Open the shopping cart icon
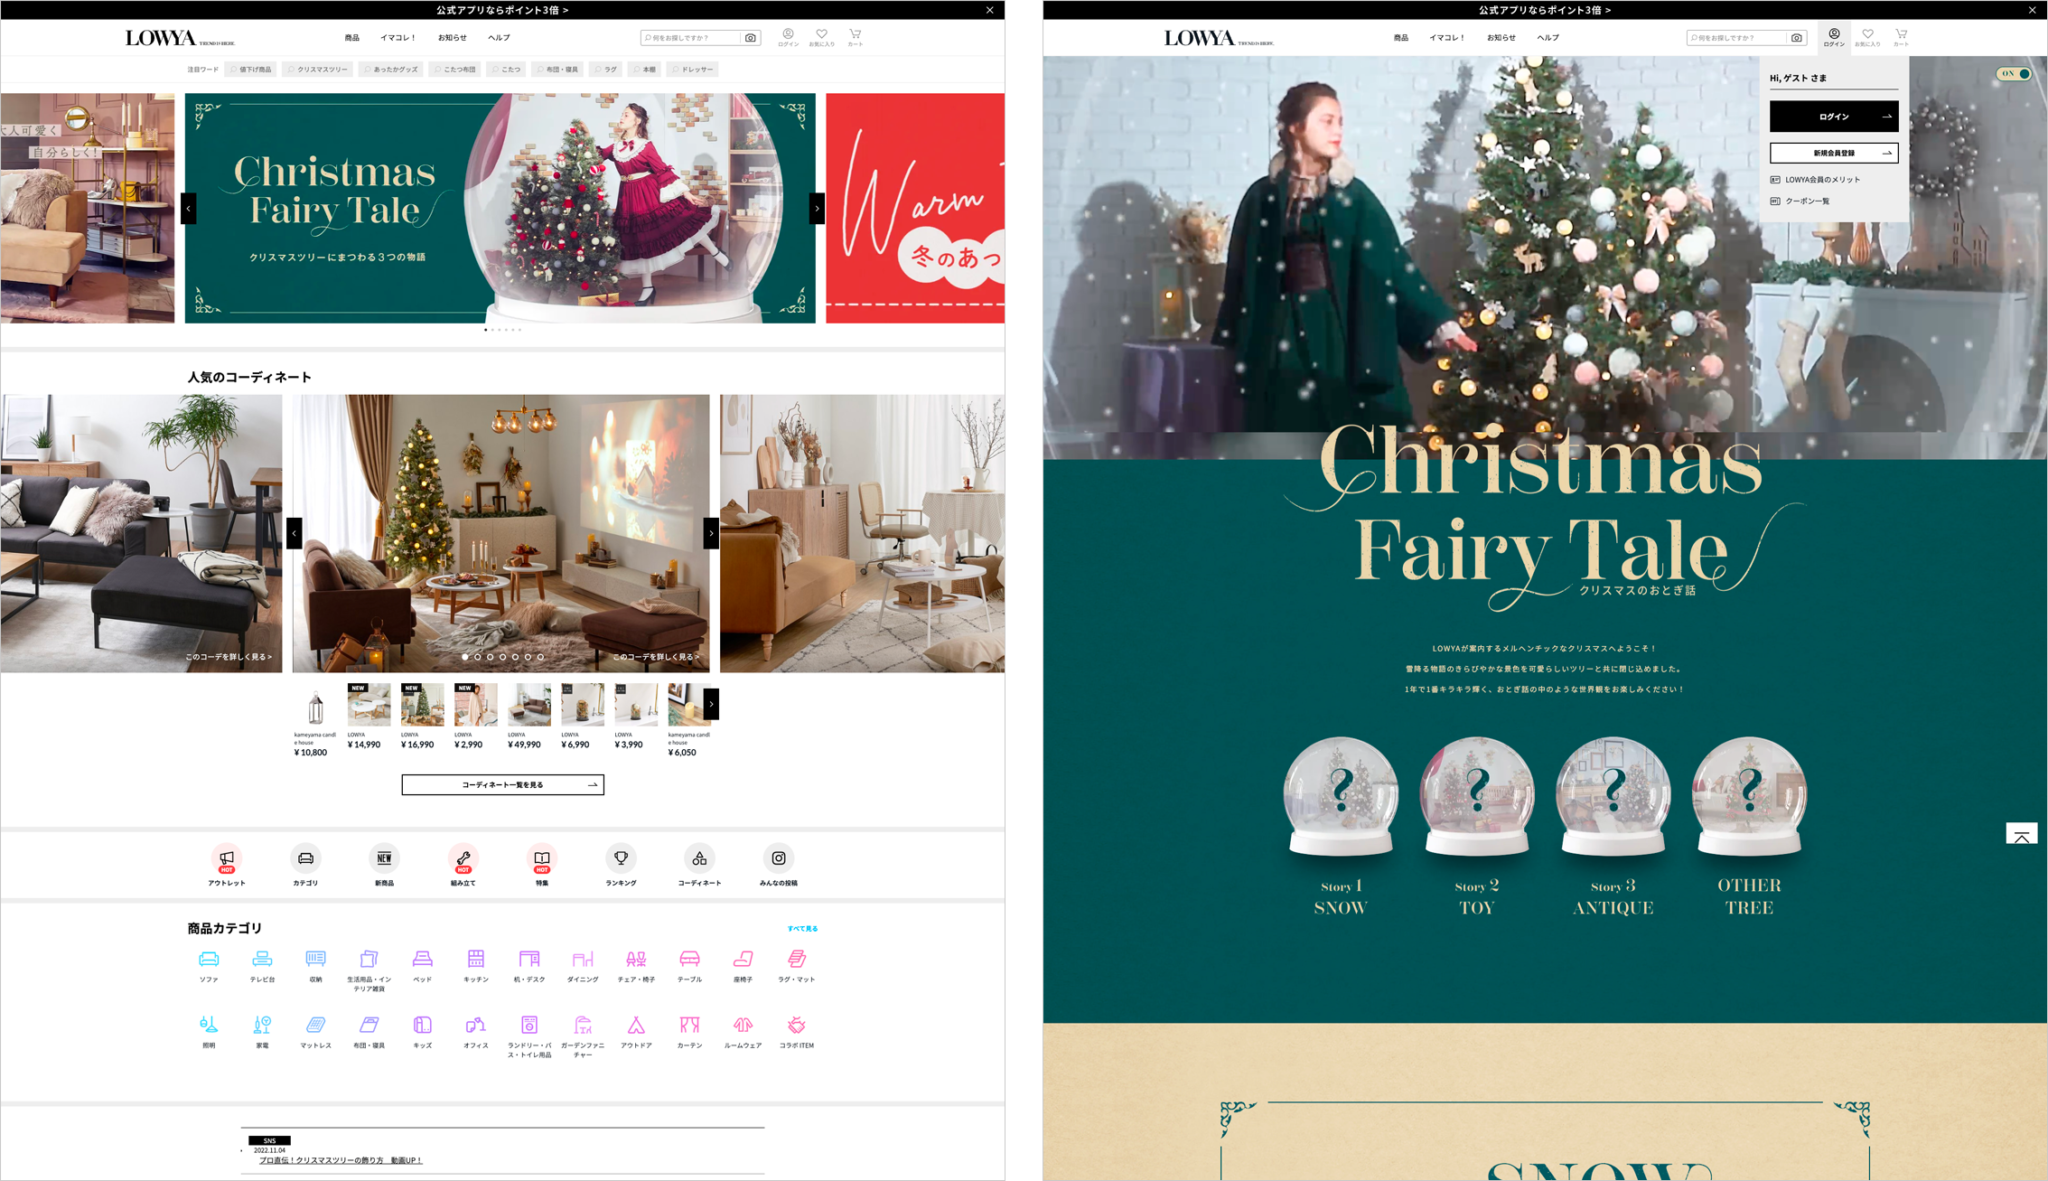 coord(854,35)
